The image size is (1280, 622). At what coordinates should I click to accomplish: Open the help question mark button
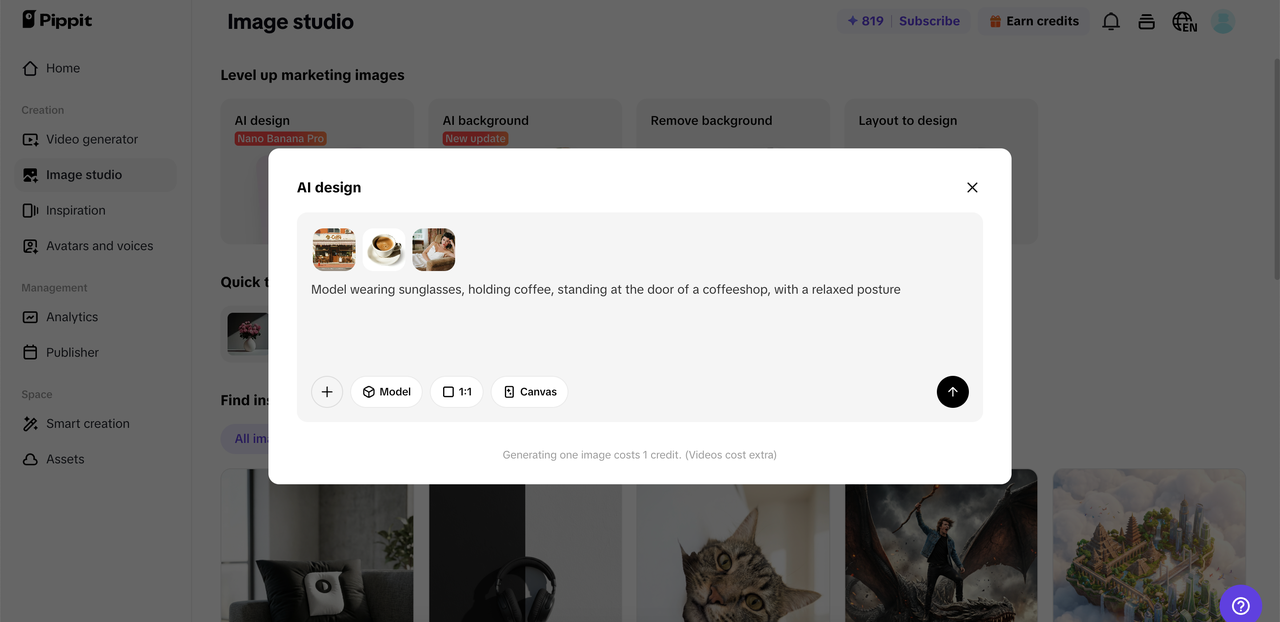click(x=1240, y=605)
